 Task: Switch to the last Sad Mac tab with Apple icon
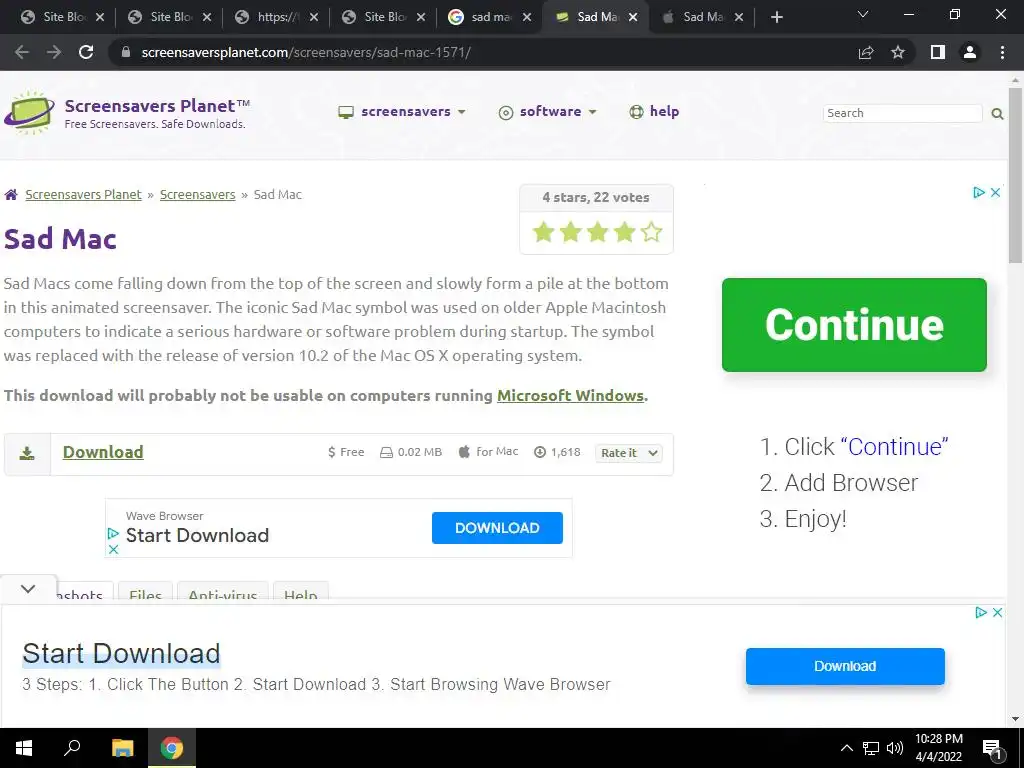(703, 17)
